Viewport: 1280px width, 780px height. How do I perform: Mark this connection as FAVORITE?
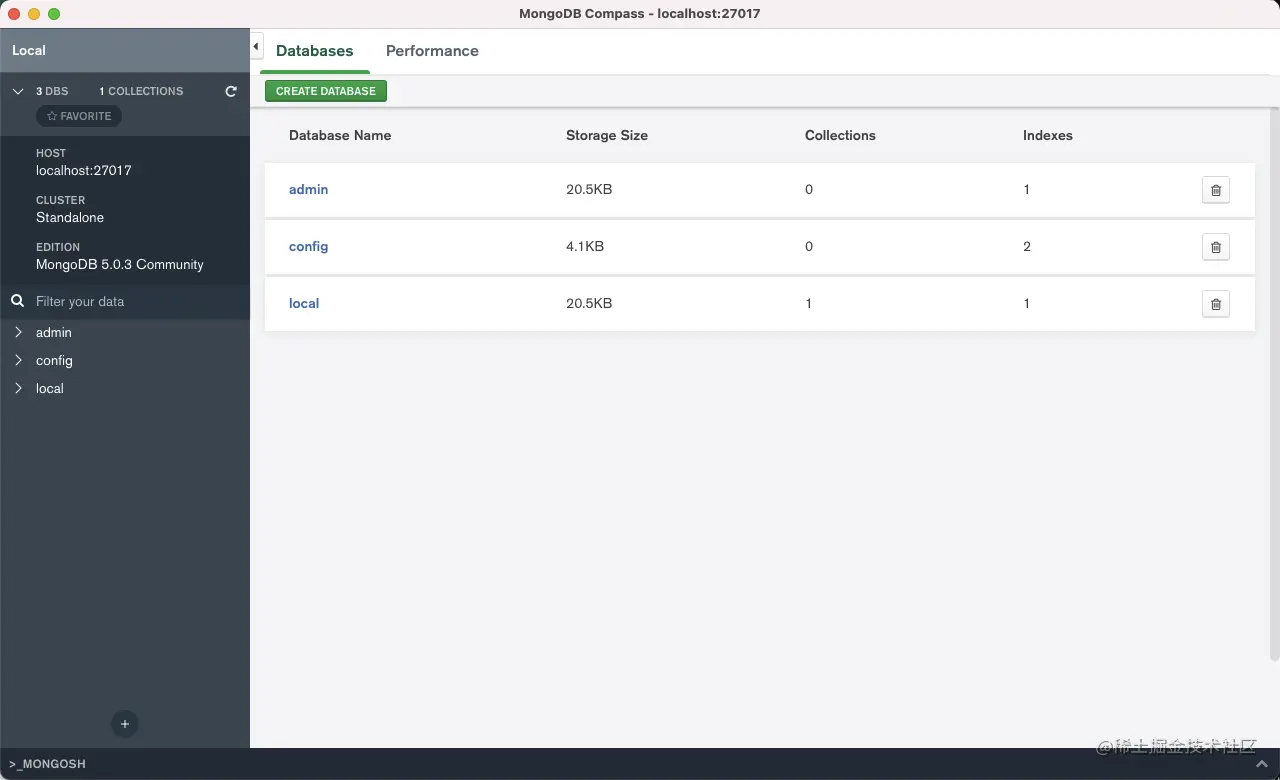pyautogui.click(x=78, y=115)
